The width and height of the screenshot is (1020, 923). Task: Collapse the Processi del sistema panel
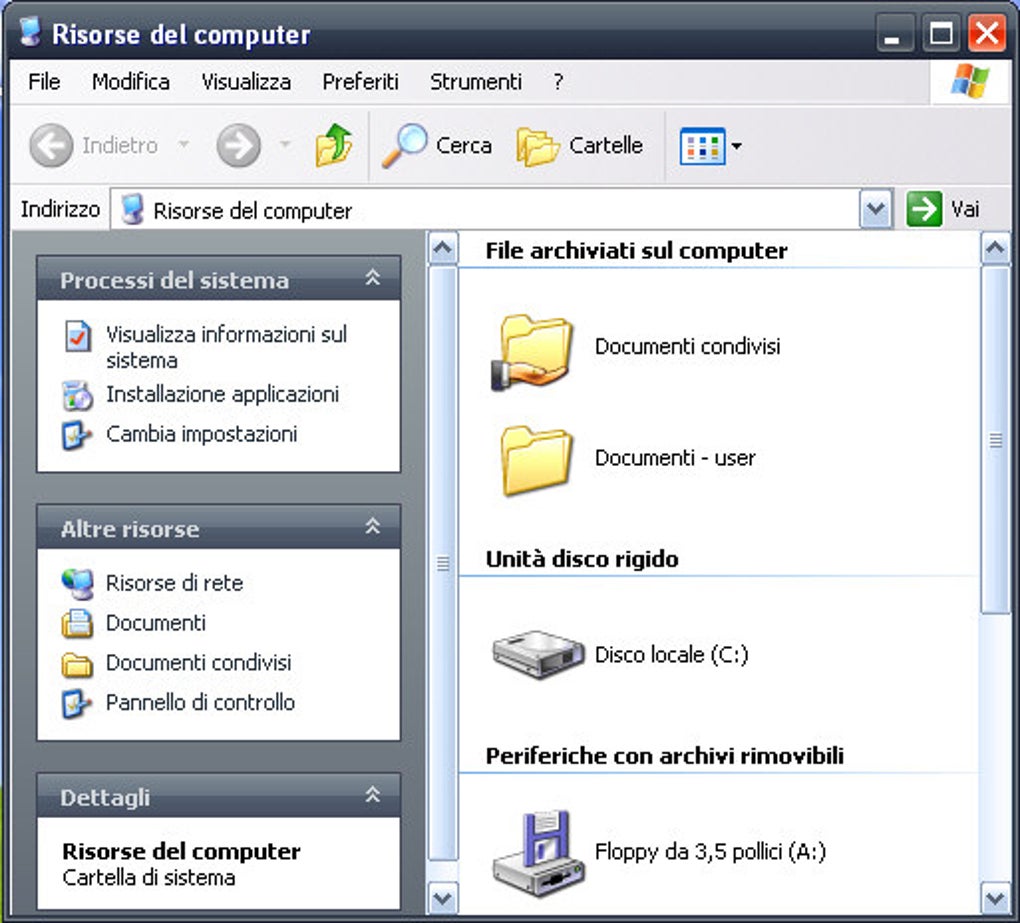372,278
